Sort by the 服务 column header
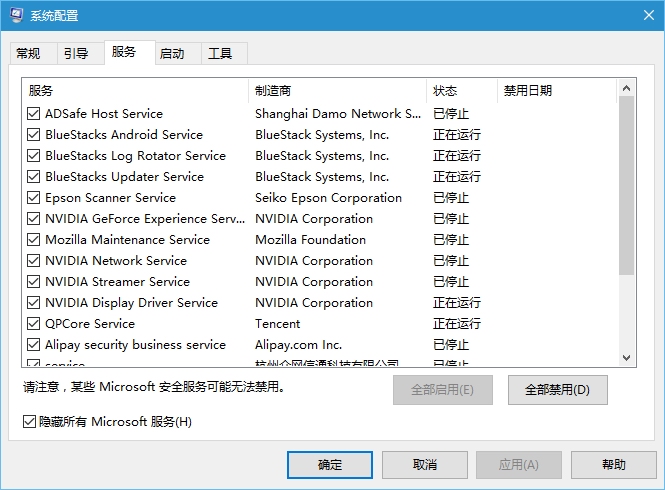 pos(135,90)
